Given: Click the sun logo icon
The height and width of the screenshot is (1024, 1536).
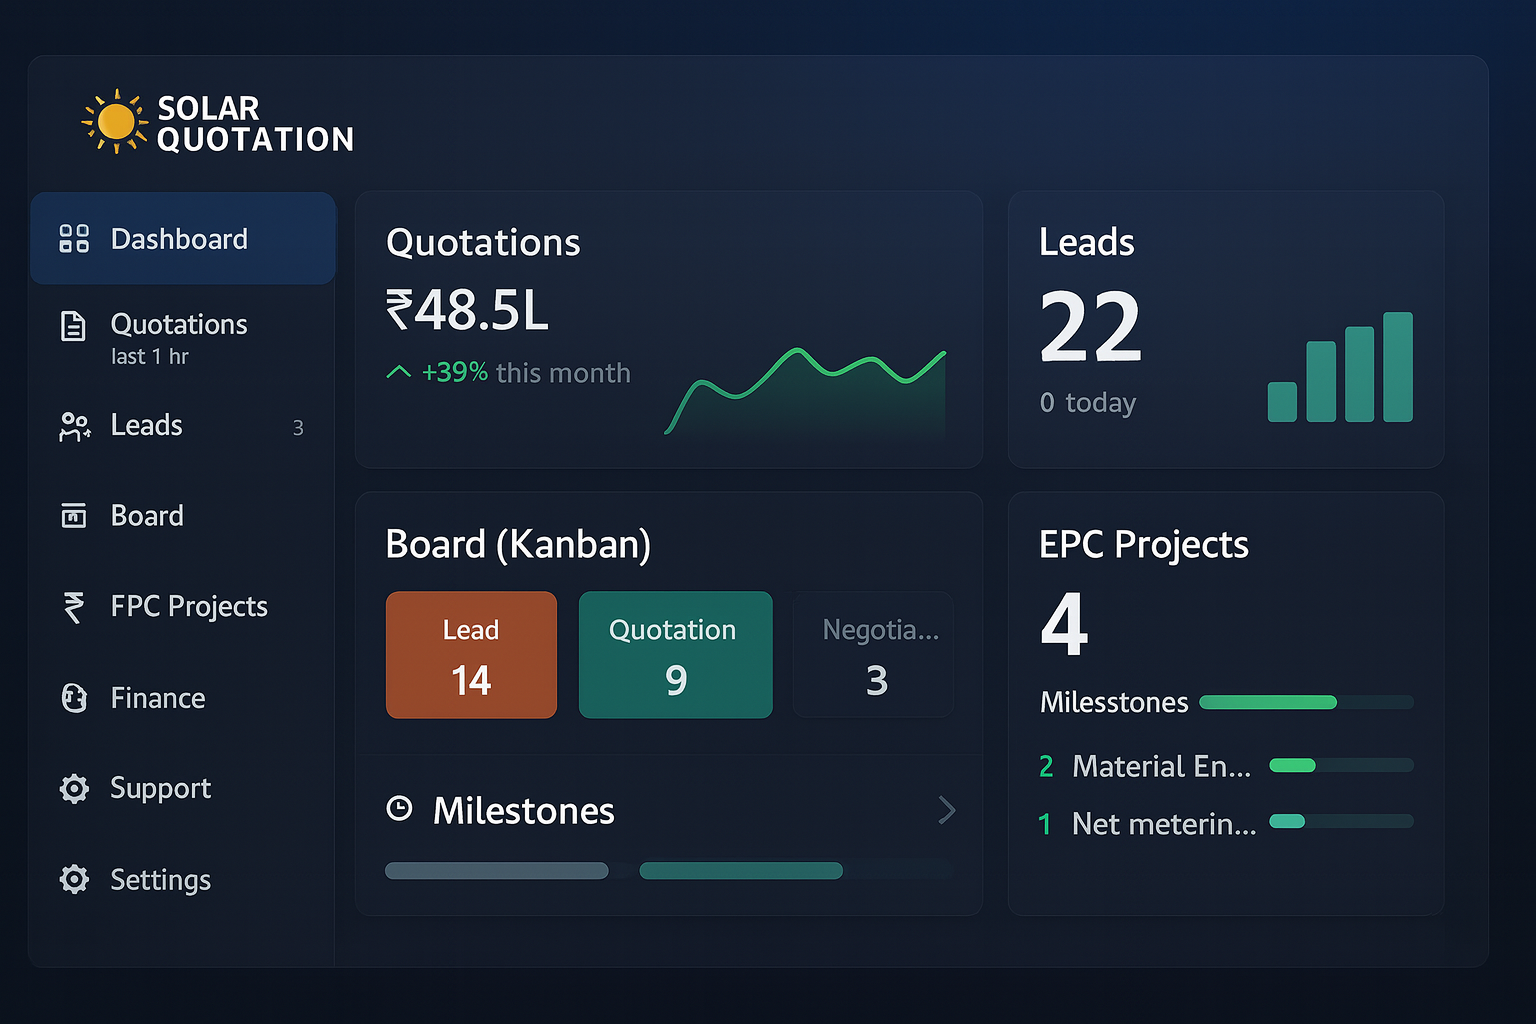Looking at the screenshot, I should 116,121.
